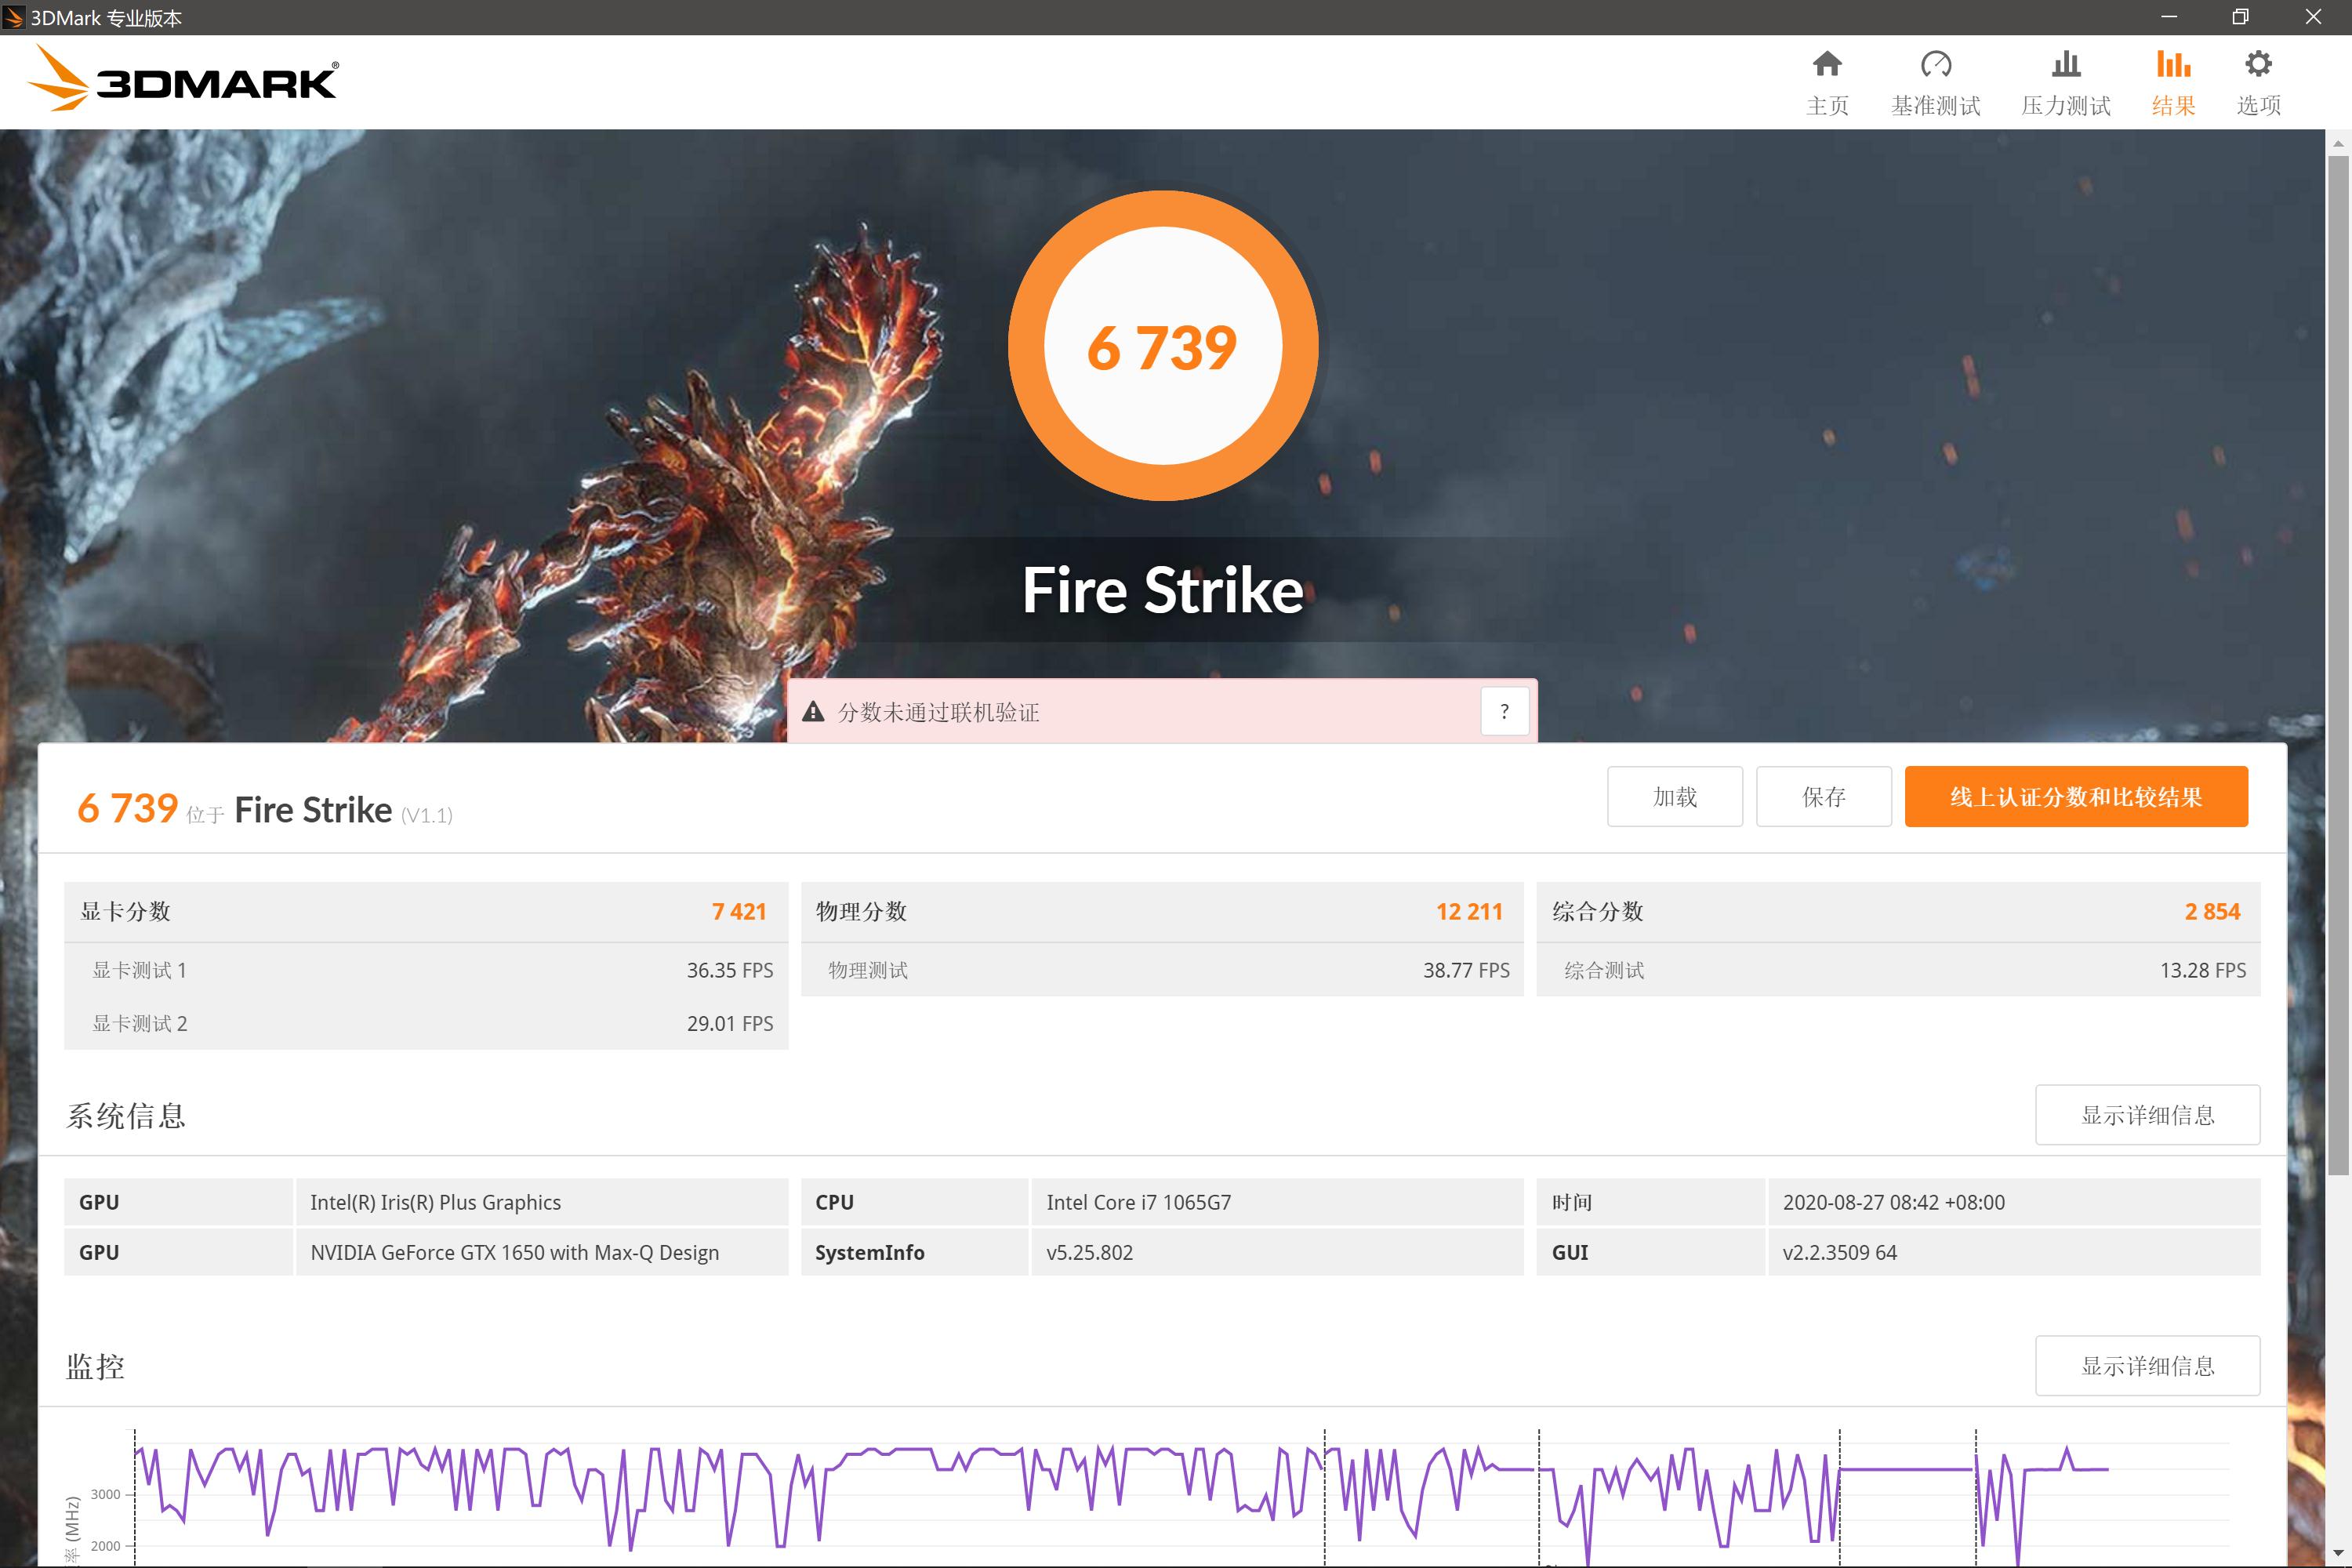
Task: Click the warning triangle icon in validation banner
Action: tap(813, 712)
